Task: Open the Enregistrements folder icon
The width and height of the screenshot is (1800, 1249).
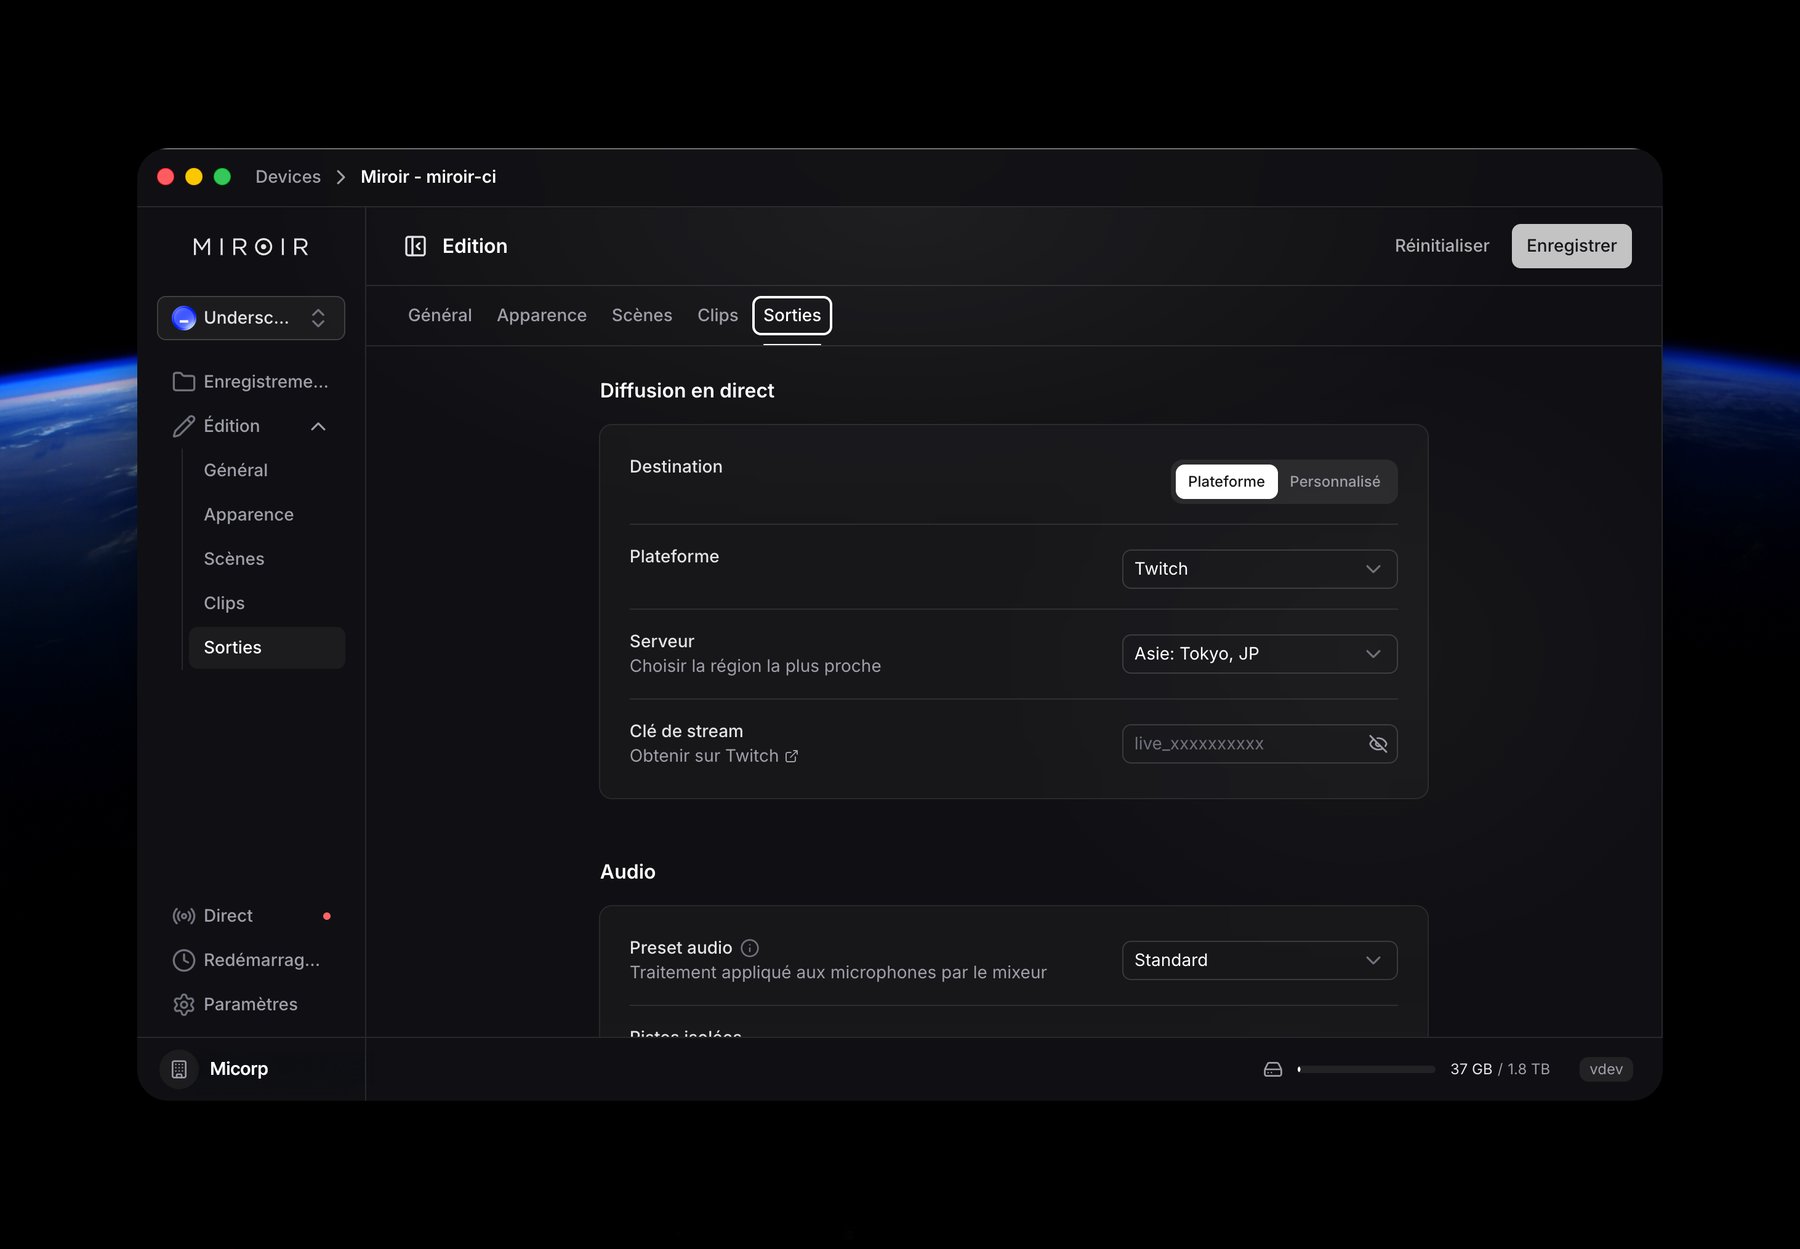Action: point(183,381)
